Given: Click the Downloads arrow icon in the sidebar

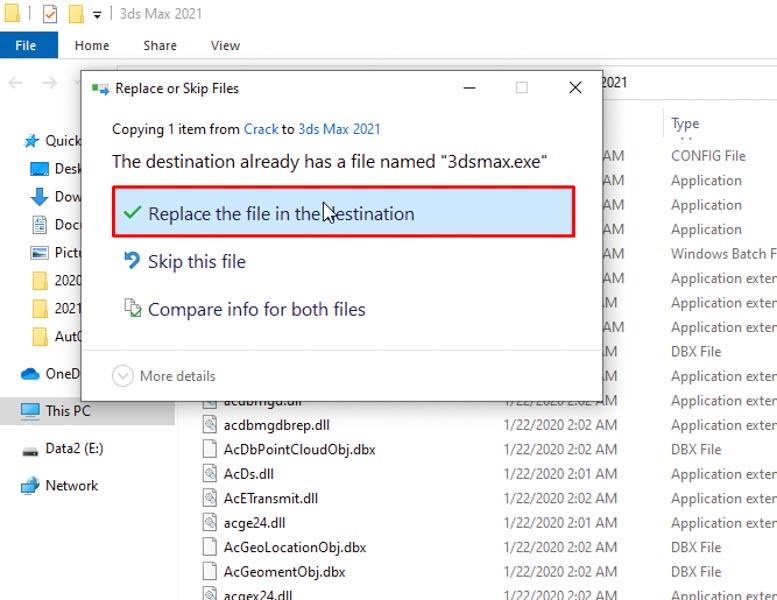Looking at the screenshot, I should click(40, 196).
